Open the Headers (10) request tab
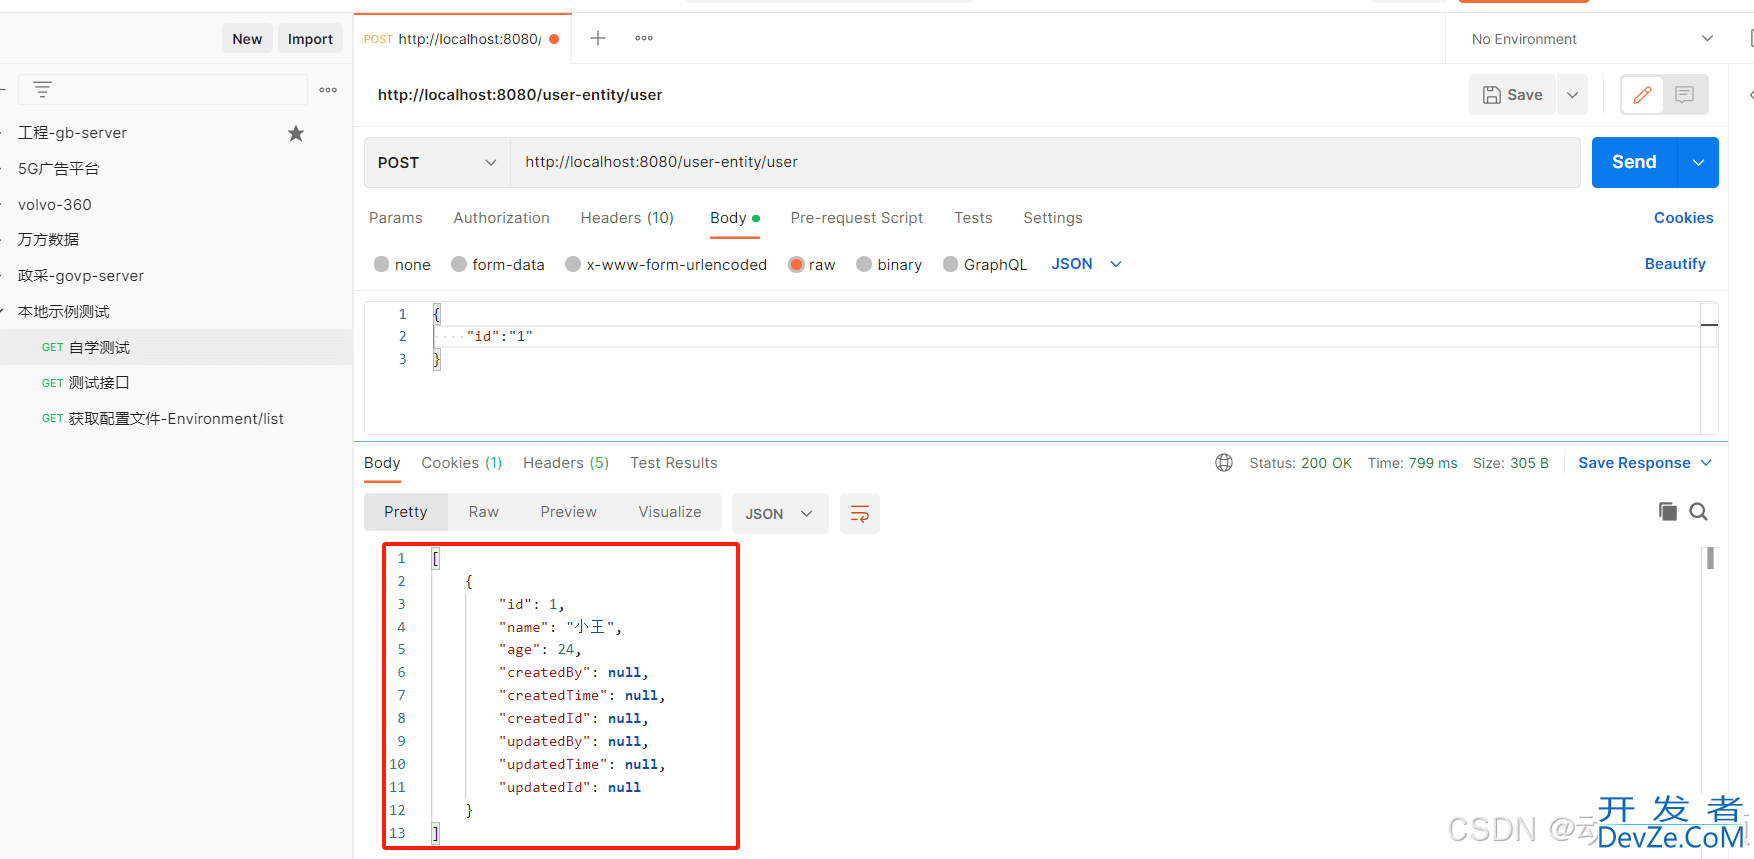This screenshot has height=859, width=1754. click(x=627, y=217)
